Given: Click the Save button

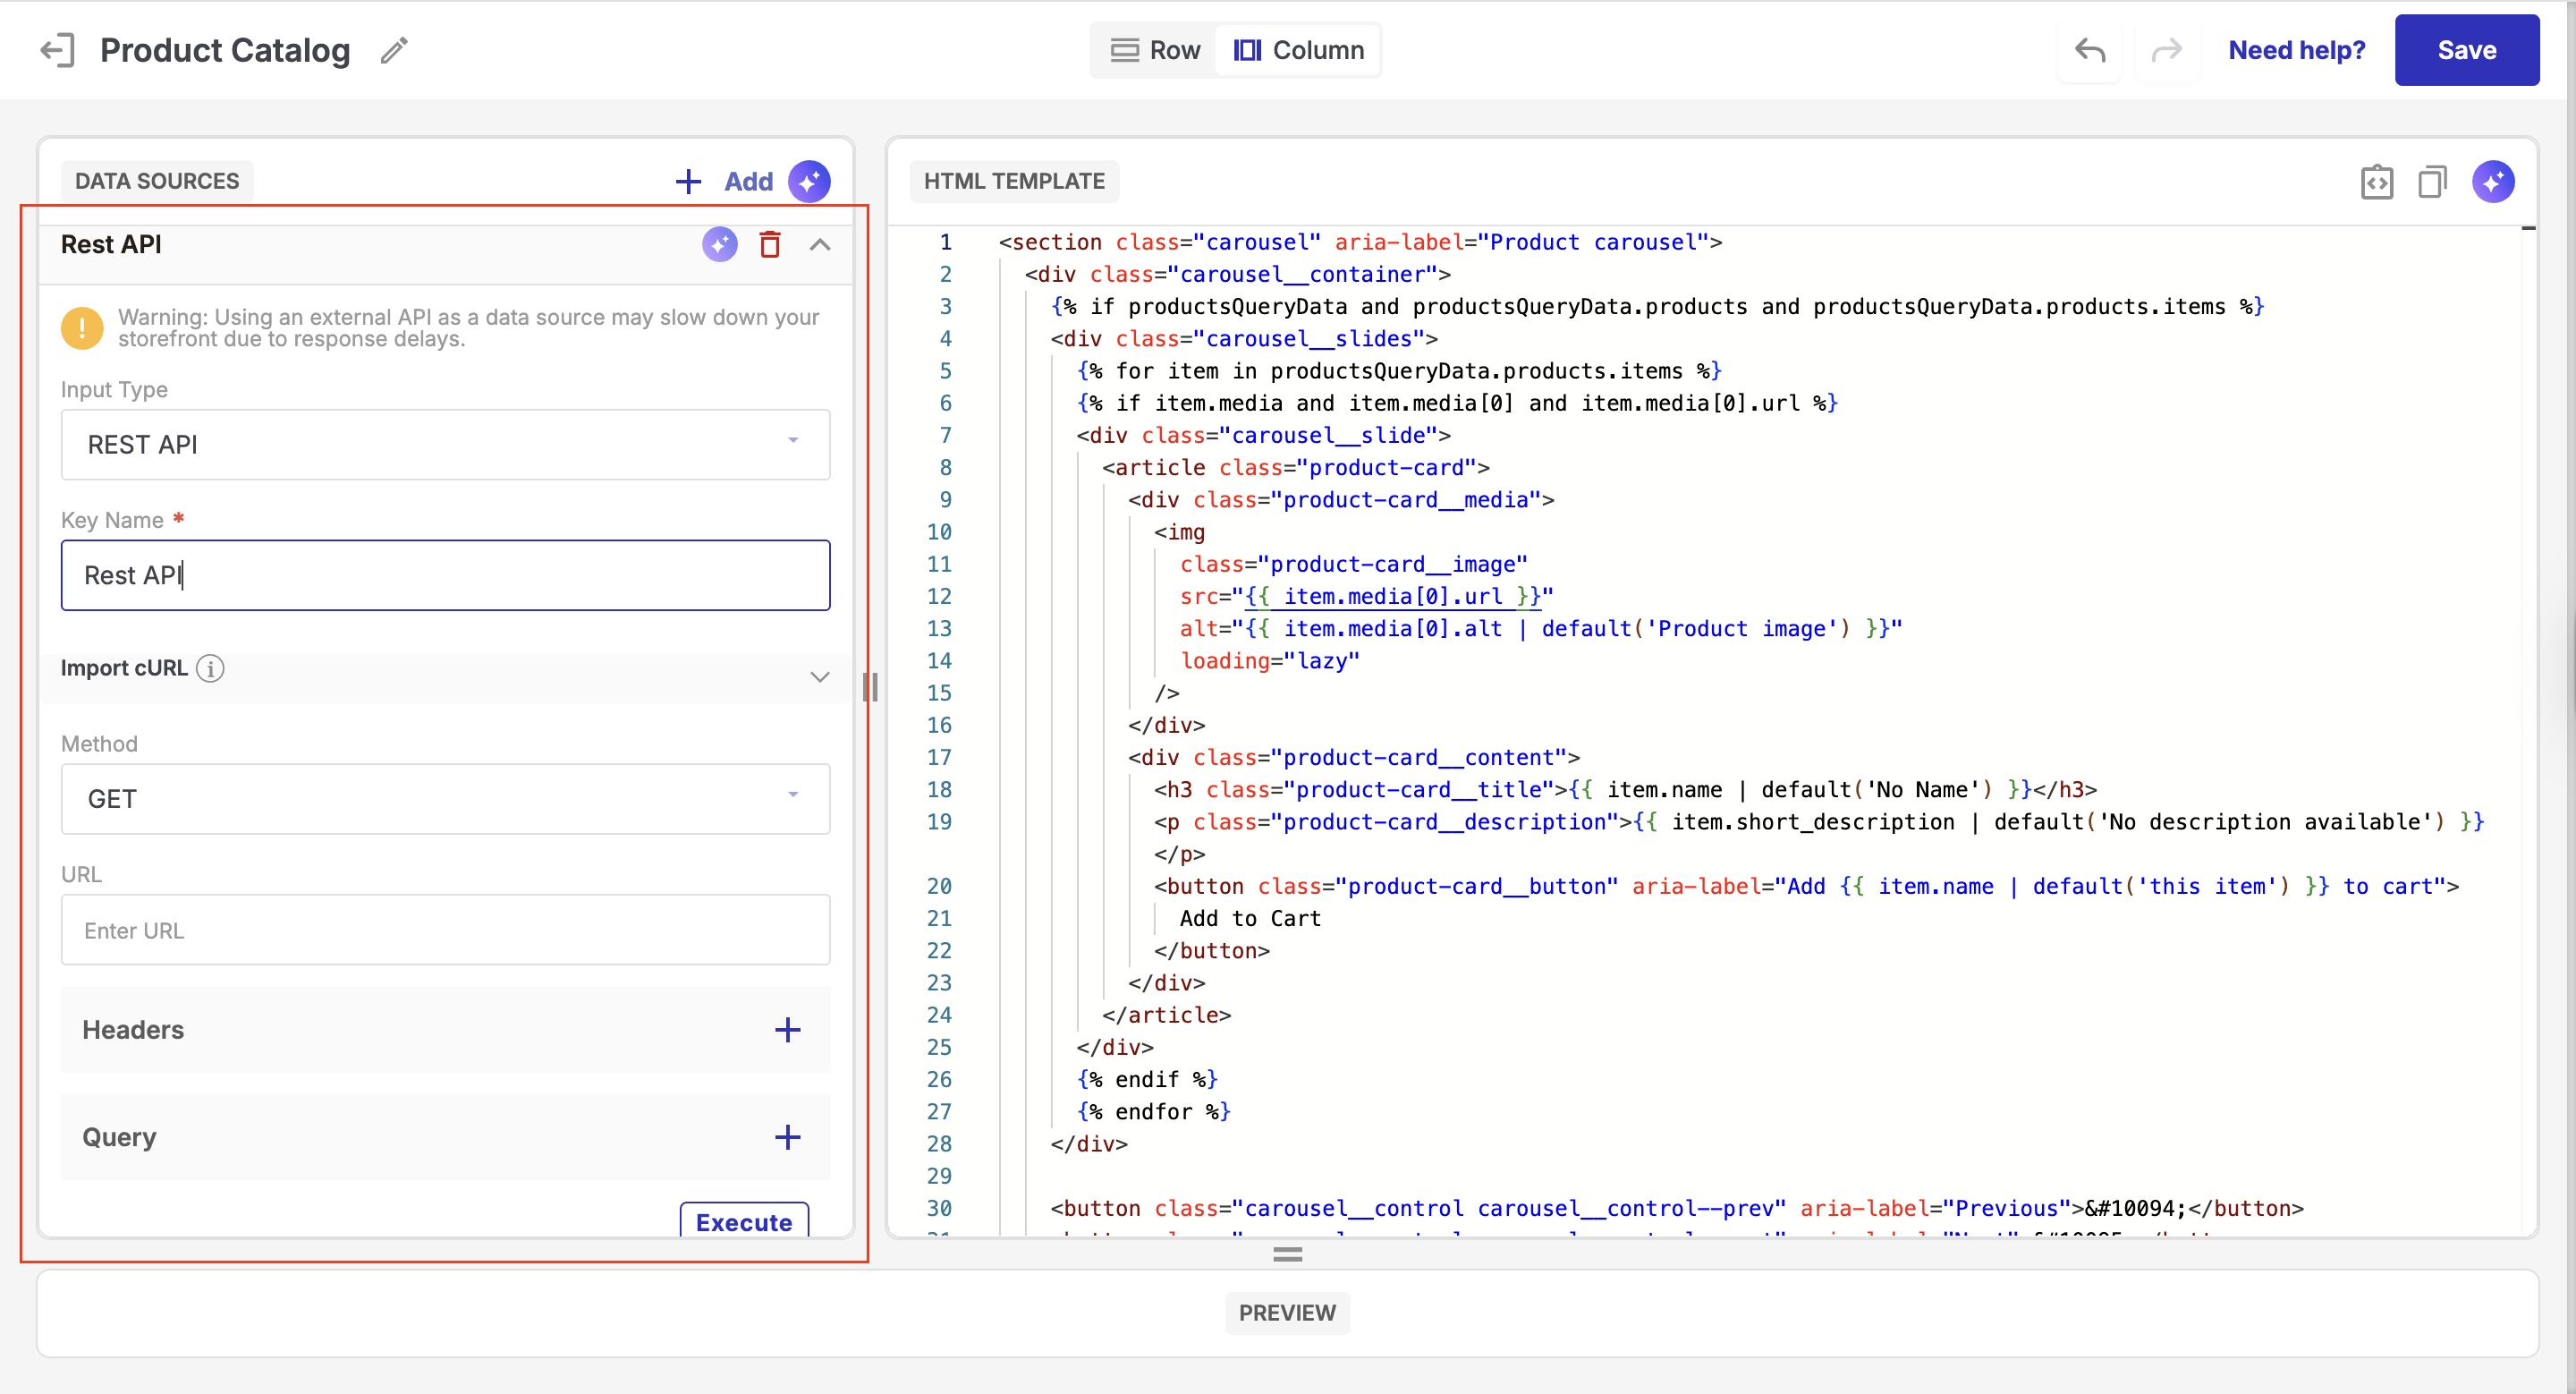Looking at the screenshot, I should 2466,50.
